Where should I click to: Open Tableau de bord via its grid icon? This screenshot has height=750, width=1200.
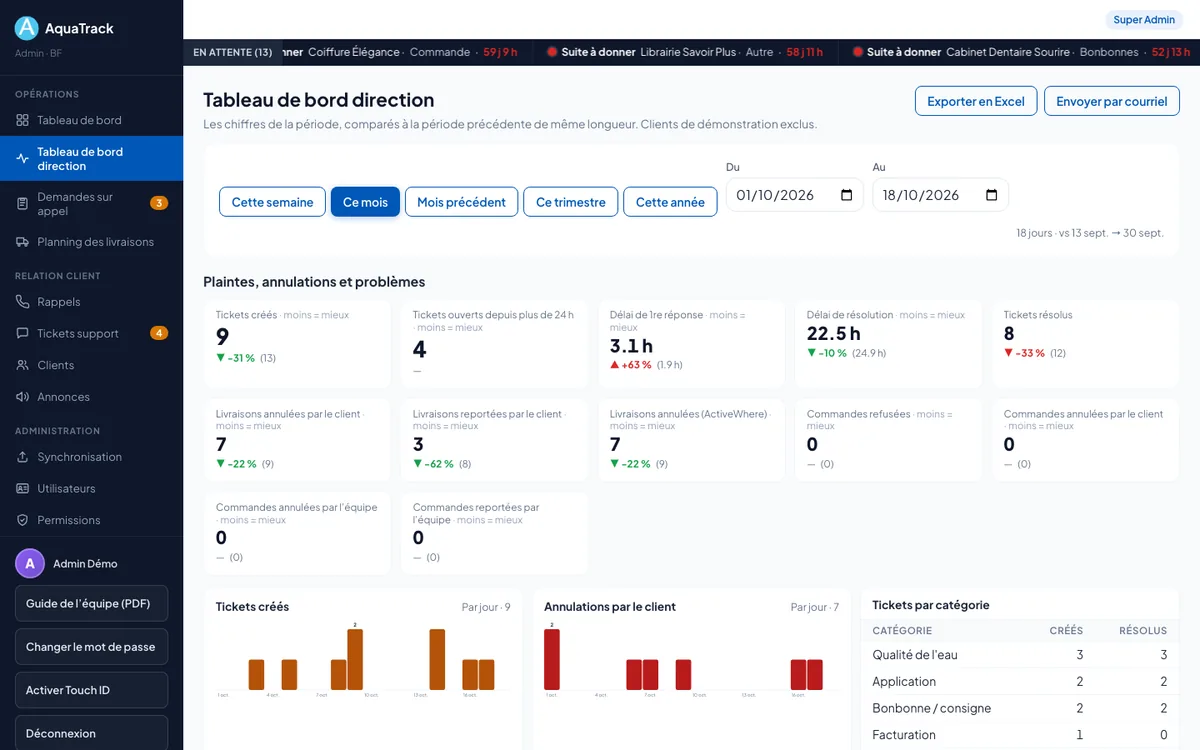coord(23,120)
